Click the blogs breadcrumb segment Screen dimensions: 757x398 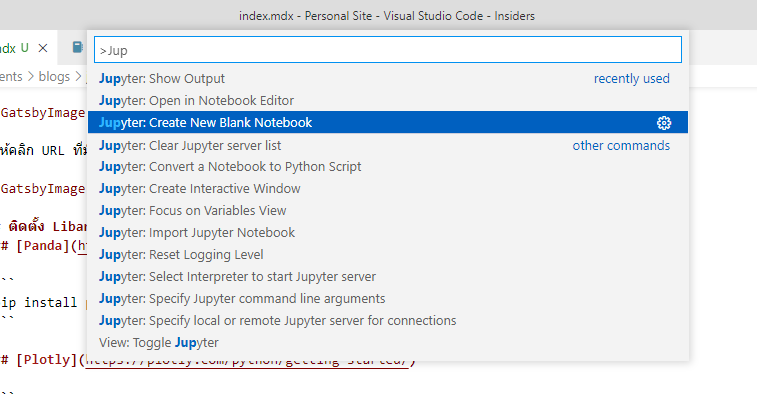(54, 76)
